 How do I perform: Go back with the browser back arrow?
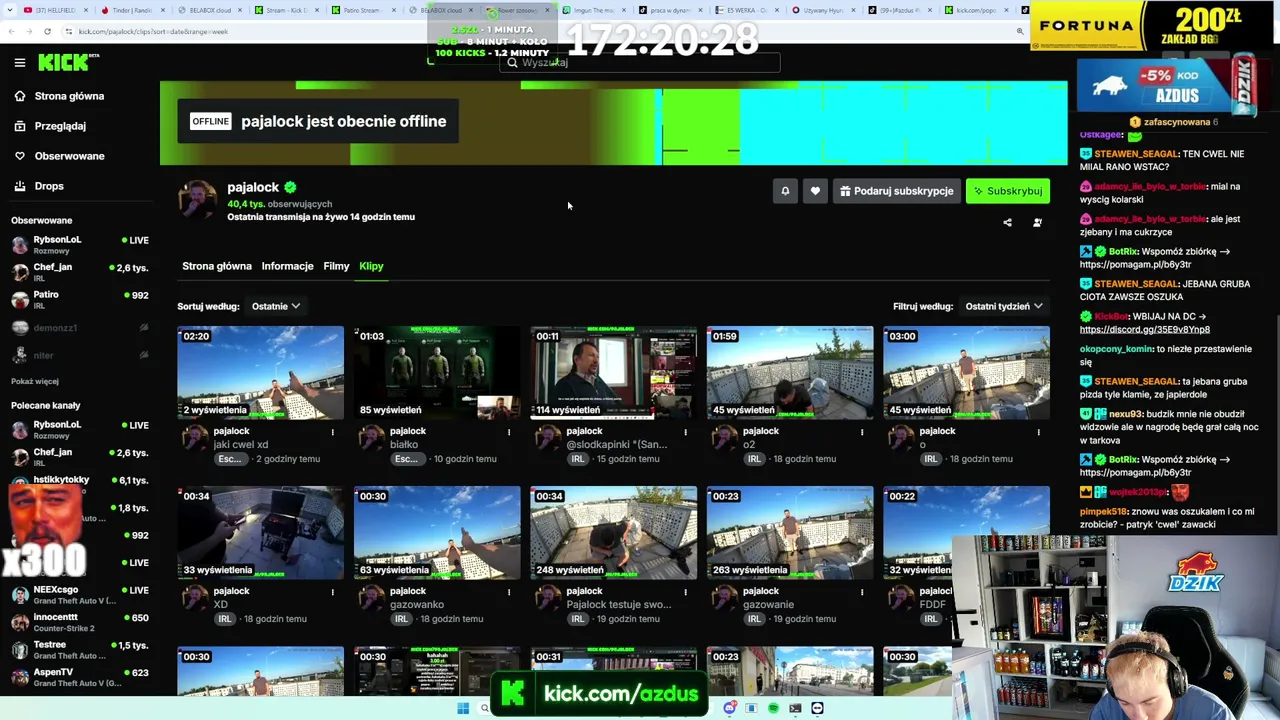coord(11,31)
